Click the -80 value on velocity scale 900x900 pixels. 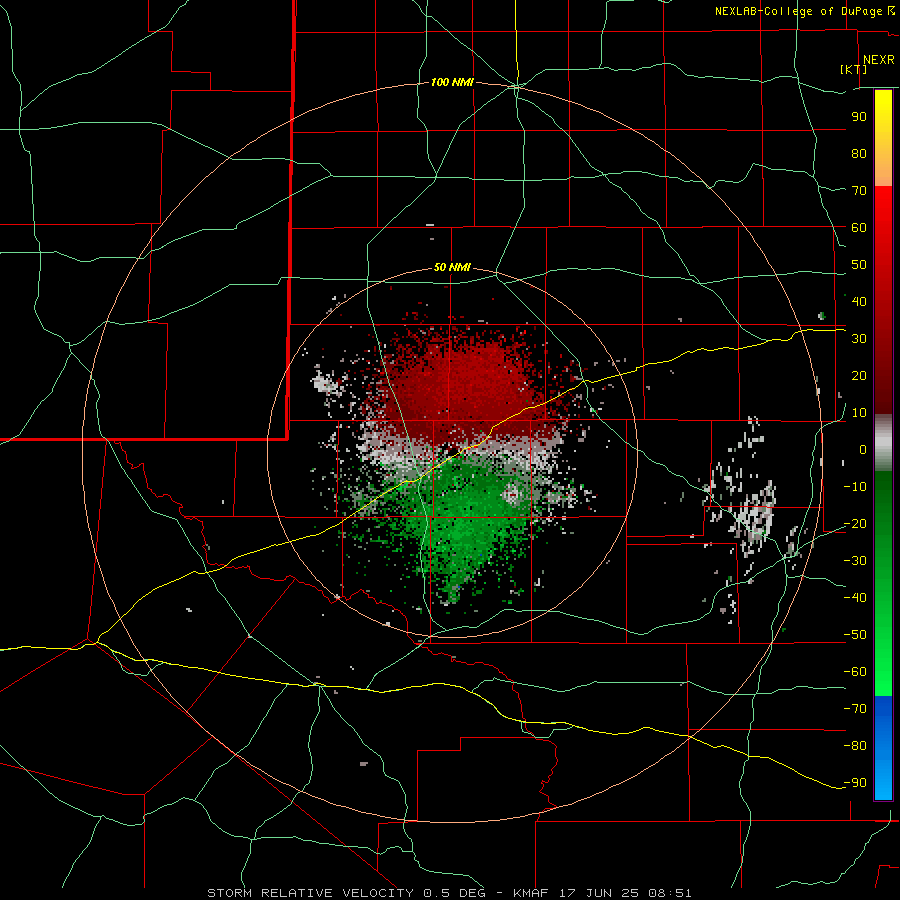click(x=855, y=746)
